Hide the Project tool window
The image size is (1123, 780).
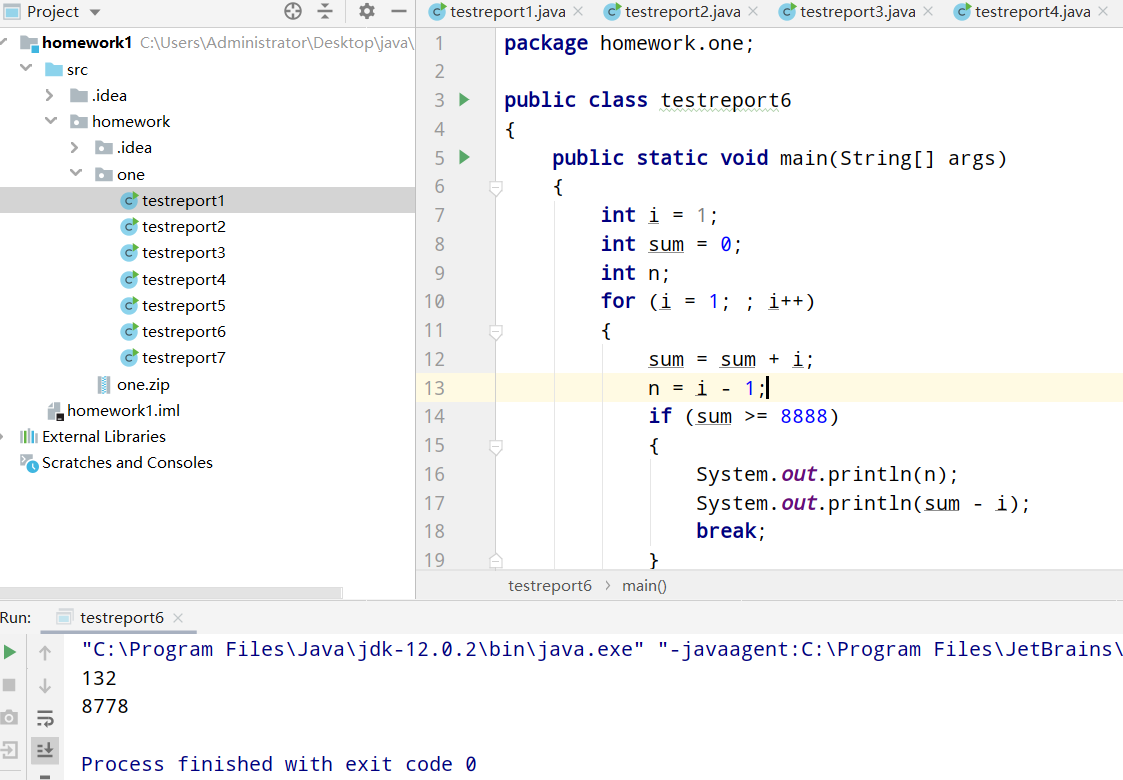(399, 11)
